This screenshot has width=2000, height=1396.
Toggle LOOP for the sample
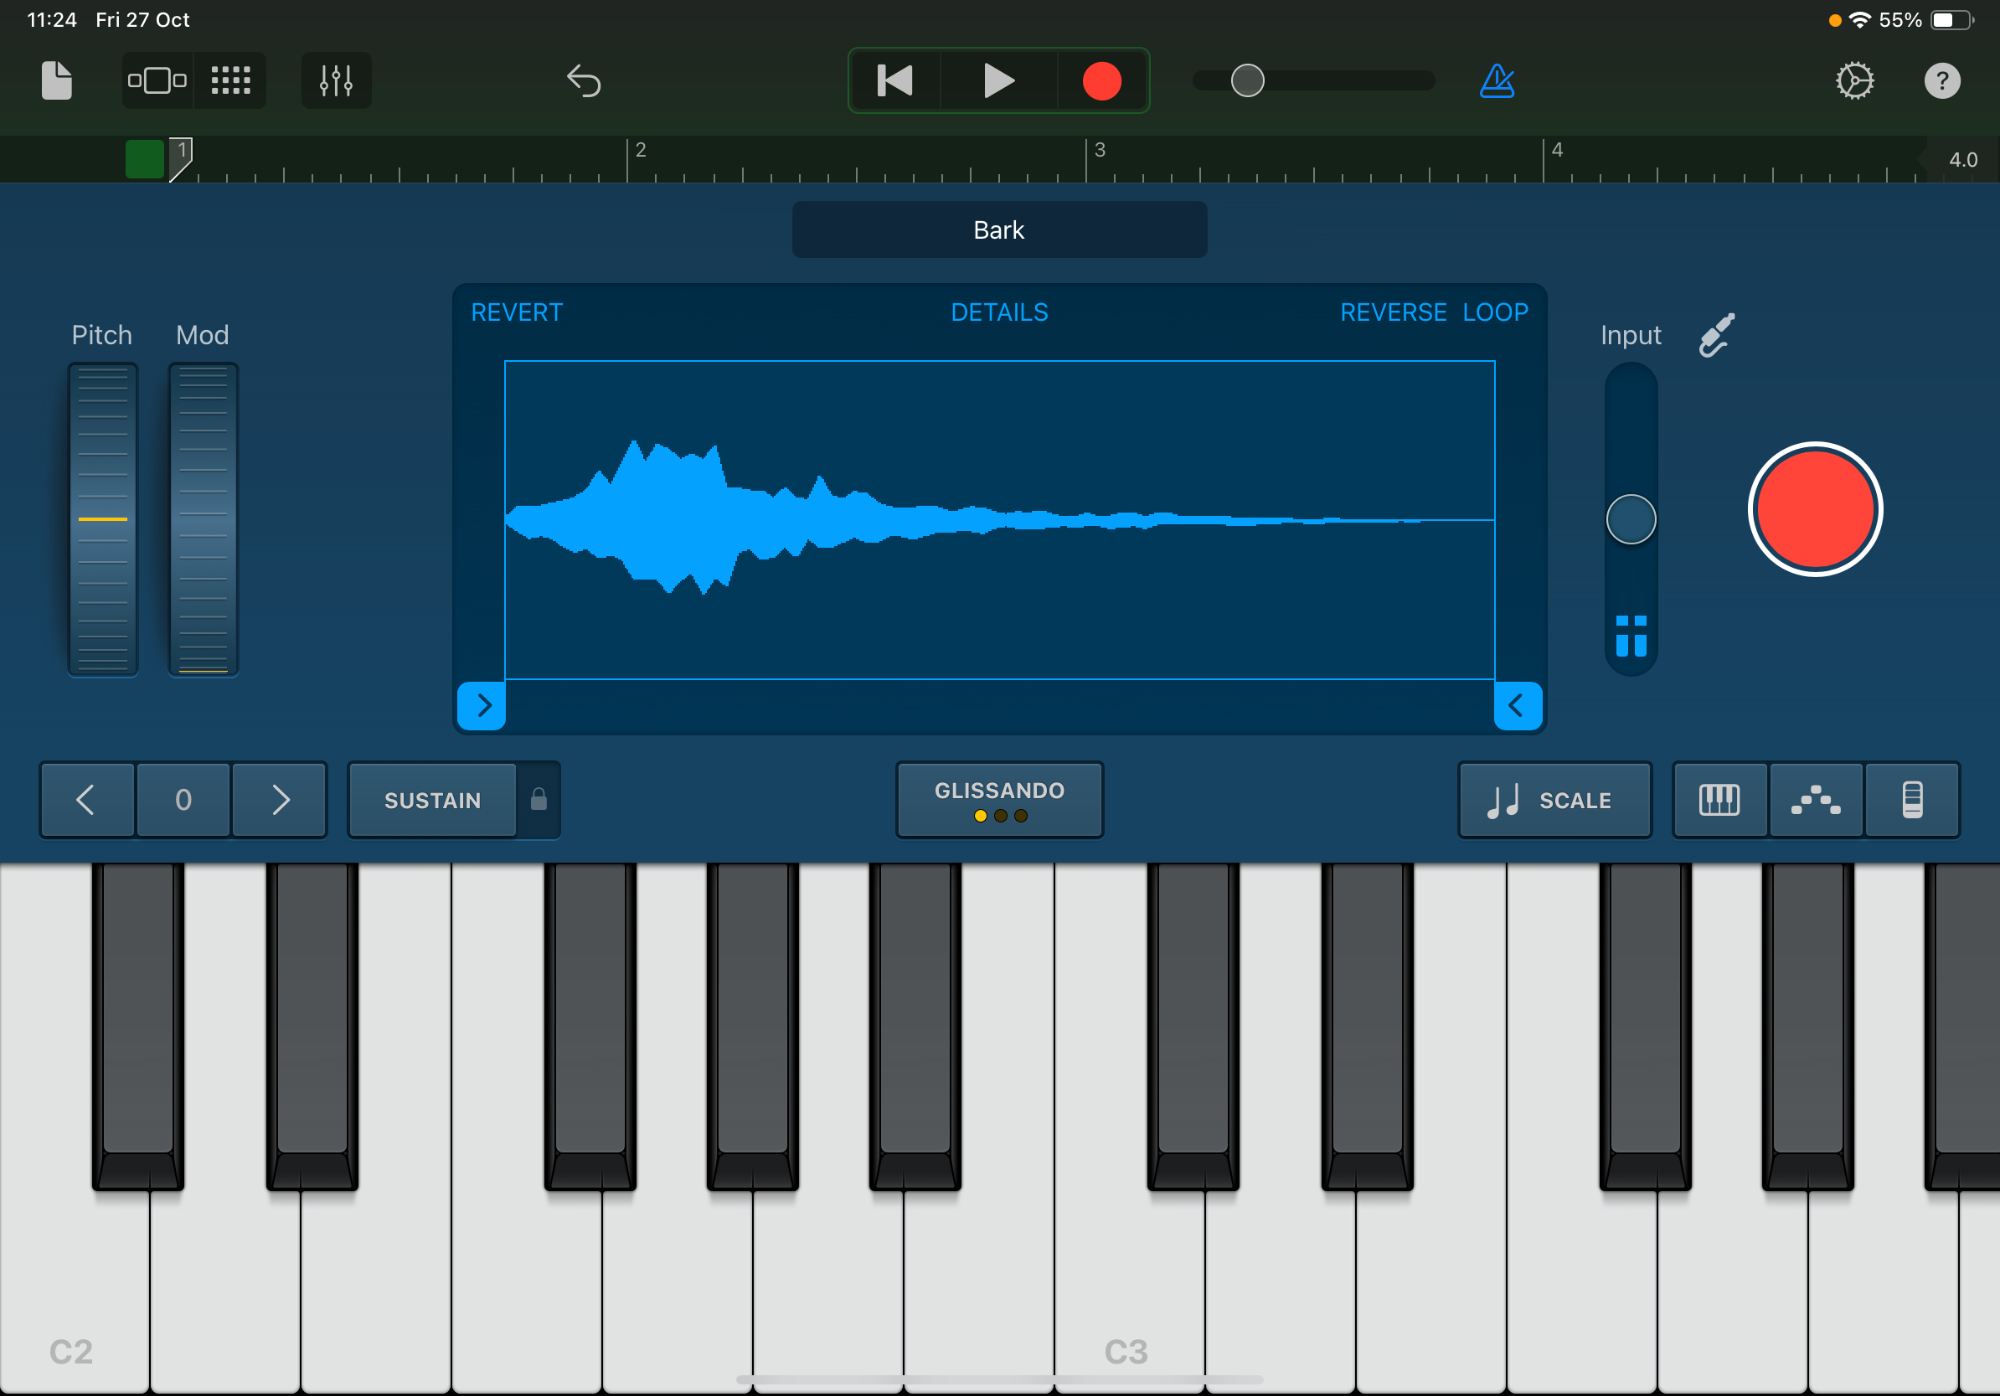pyautogui.click(x=1495, y=313)
